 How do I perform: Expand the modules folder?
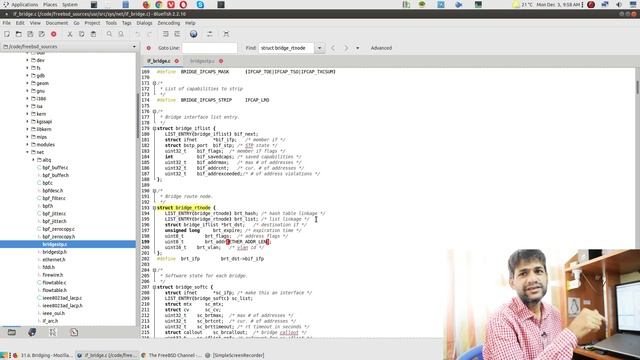27,144
